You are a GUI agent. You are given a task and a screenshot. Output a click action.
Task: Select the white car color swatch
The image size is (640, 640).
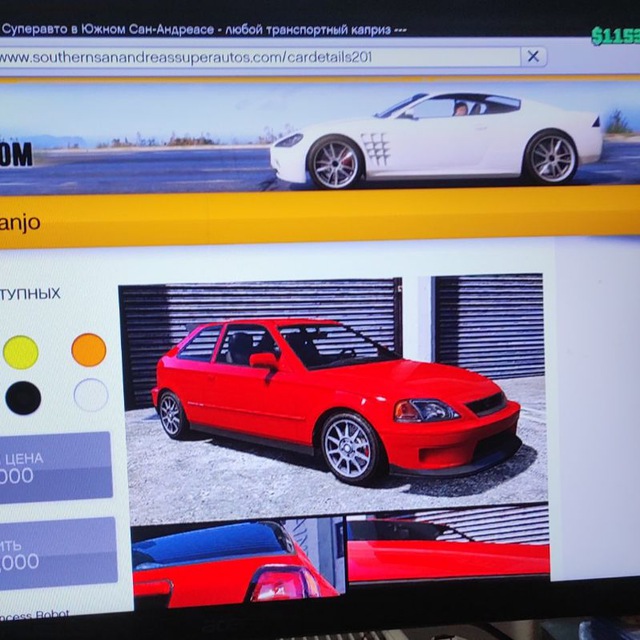pos(91,395)
